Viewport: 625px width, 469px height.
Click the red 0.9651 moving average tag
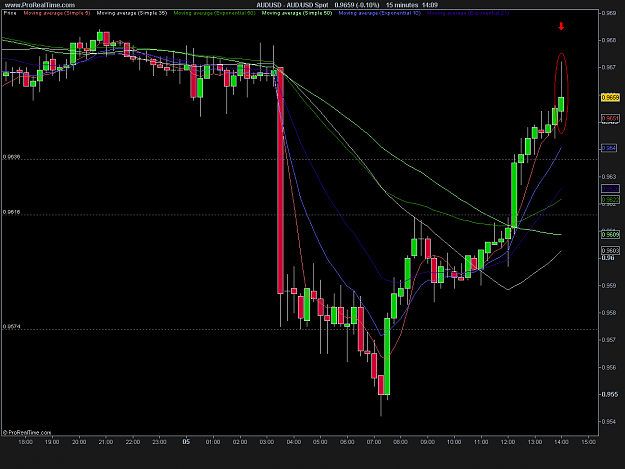pos(610,118)
